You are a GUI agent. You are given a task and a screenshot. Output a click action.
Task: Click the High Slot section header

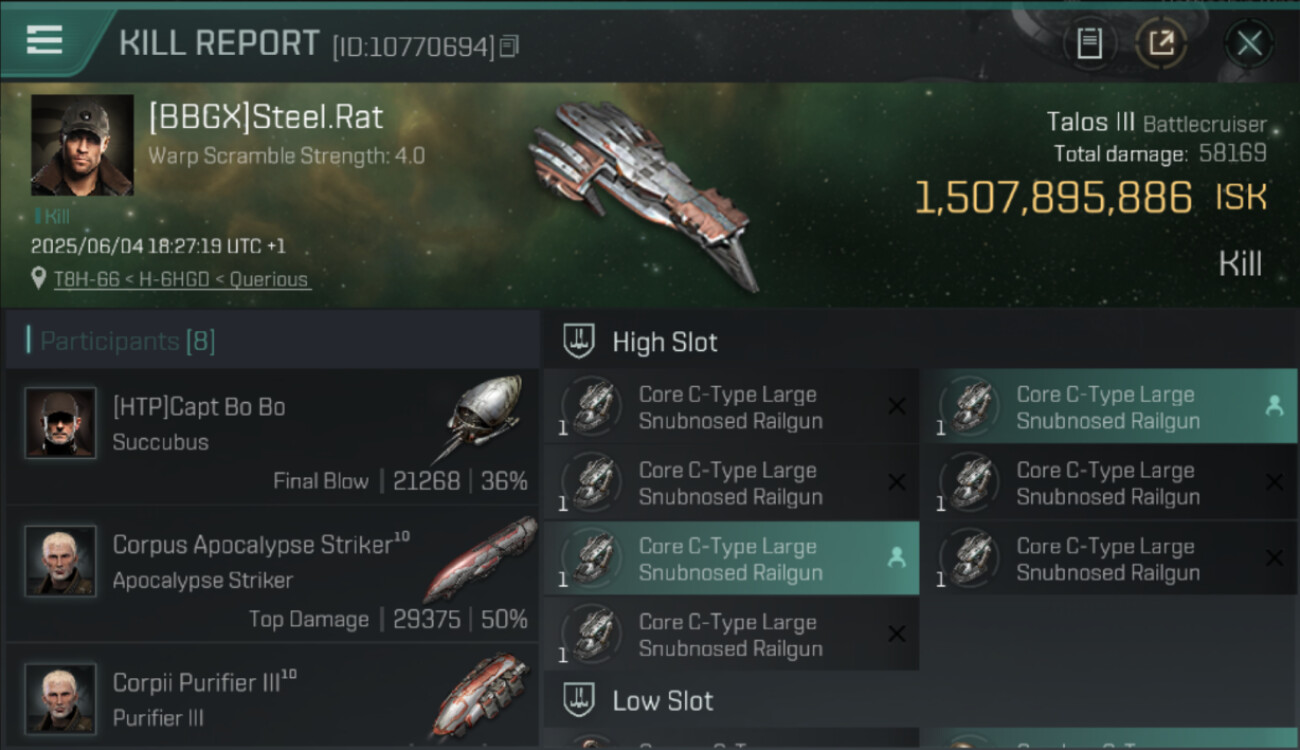point(665,342)
